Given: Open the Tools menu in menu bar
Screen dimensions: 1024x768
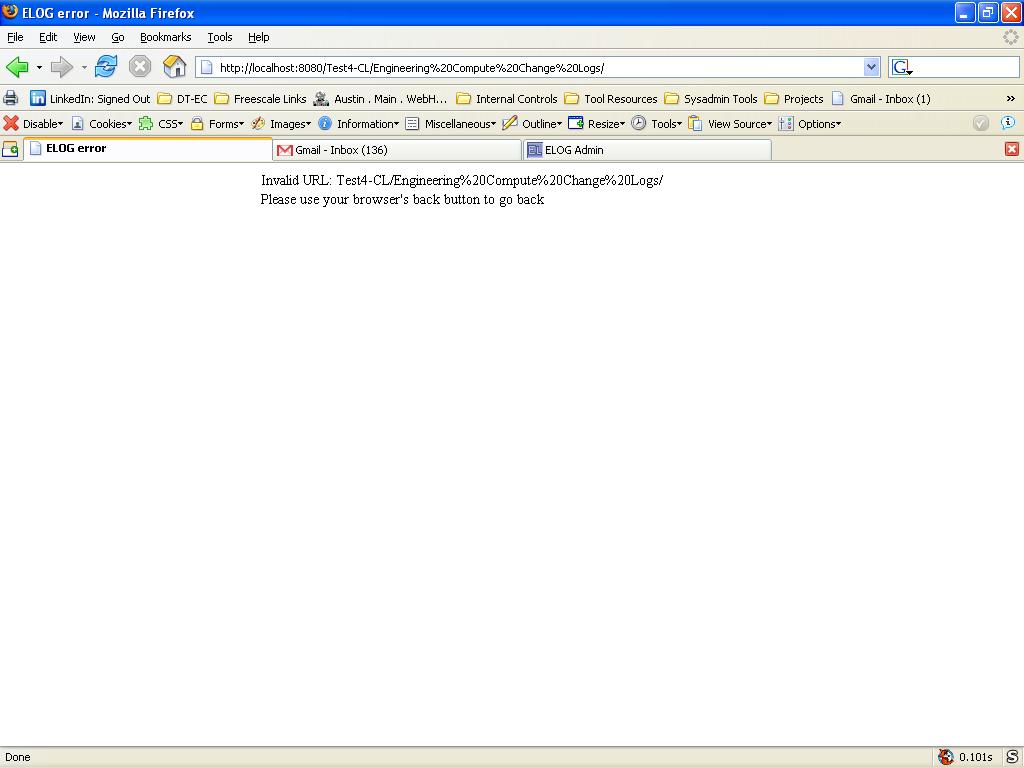Looking at the screenshot, I should (219, 37).
